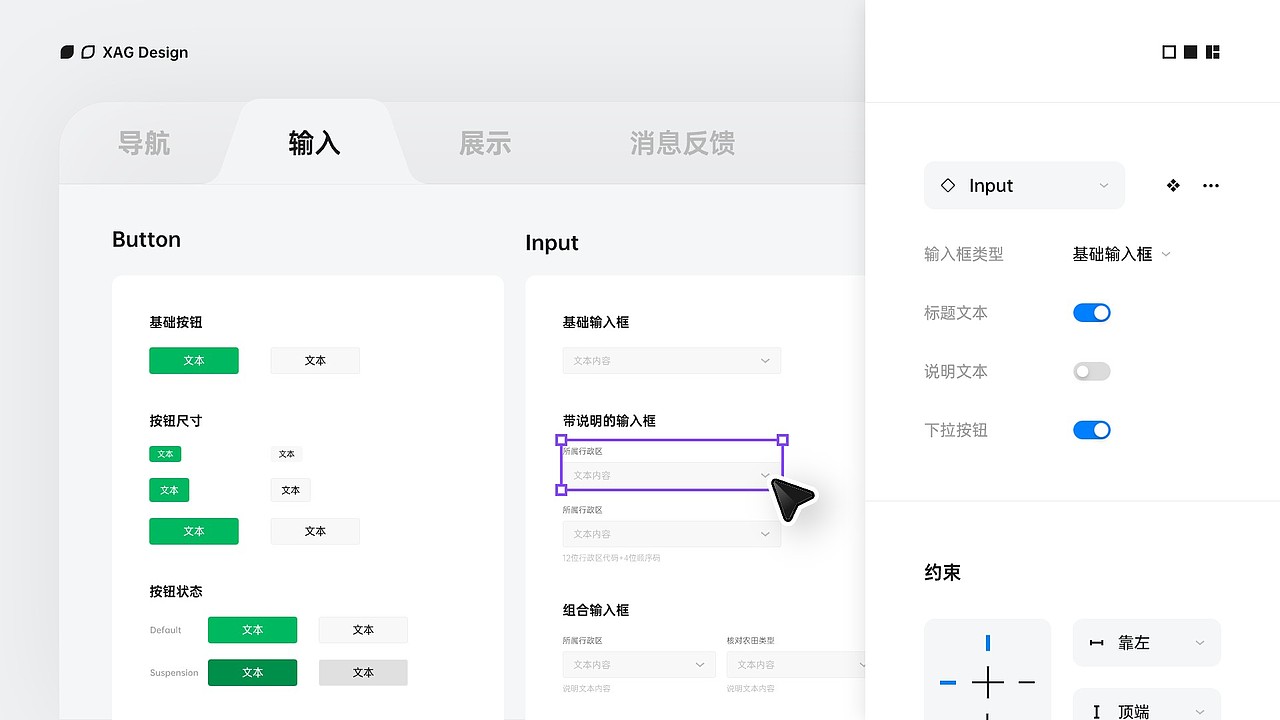Viewport: 1280px width, 720px height.
Task: Turn off the 下拉按钮 toggle
Action: pyautogui.click(x=1091, y=429)
